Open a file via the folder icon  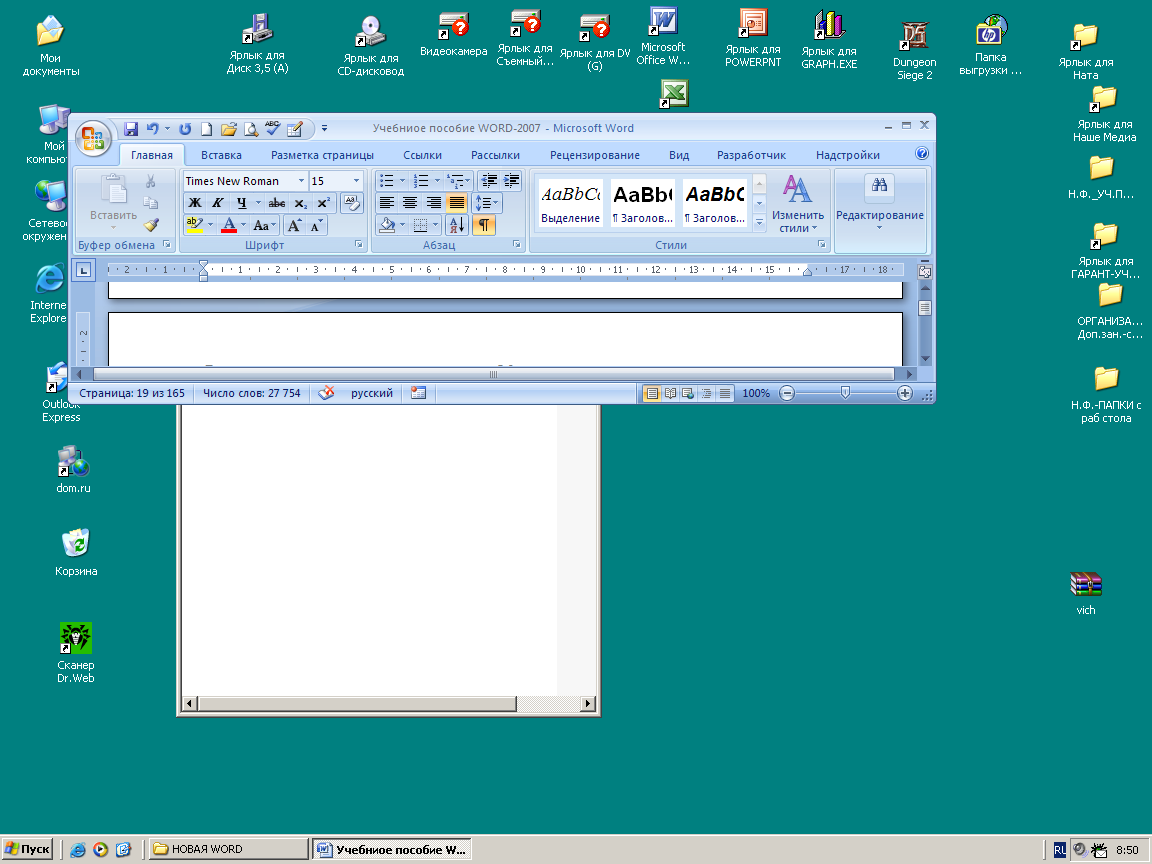(x=228, y=129)
